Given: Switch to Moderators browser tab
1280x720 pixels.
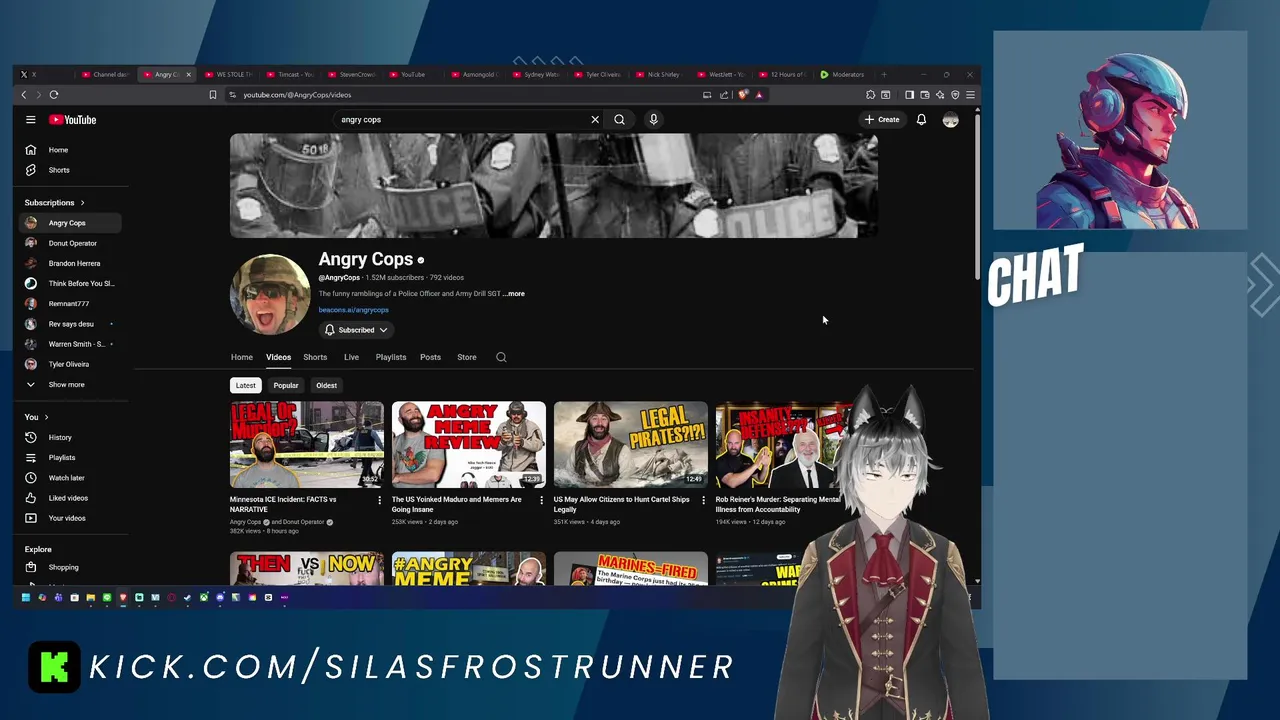Looking at the screenshot, I should (x=844, y=74).
